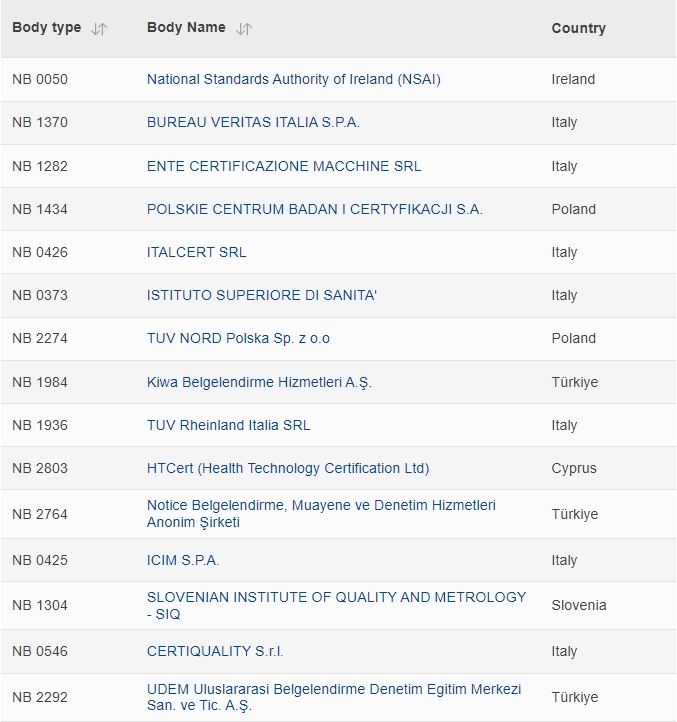This screenshot has height=722, width=677.
Task: Open BUREAU VERITAS ITALIA S.P.A. link
Action: pos(253,122)
